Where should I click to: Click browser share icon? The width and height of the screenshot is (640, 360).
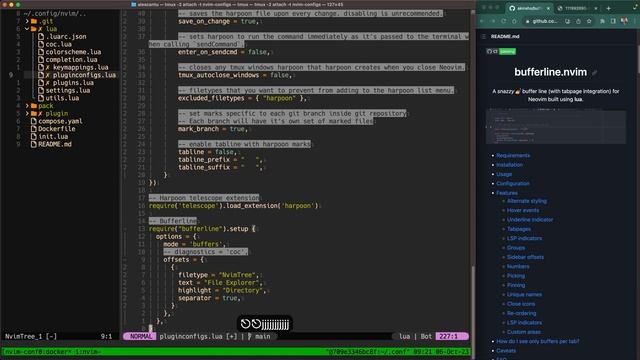pos(578,21)
